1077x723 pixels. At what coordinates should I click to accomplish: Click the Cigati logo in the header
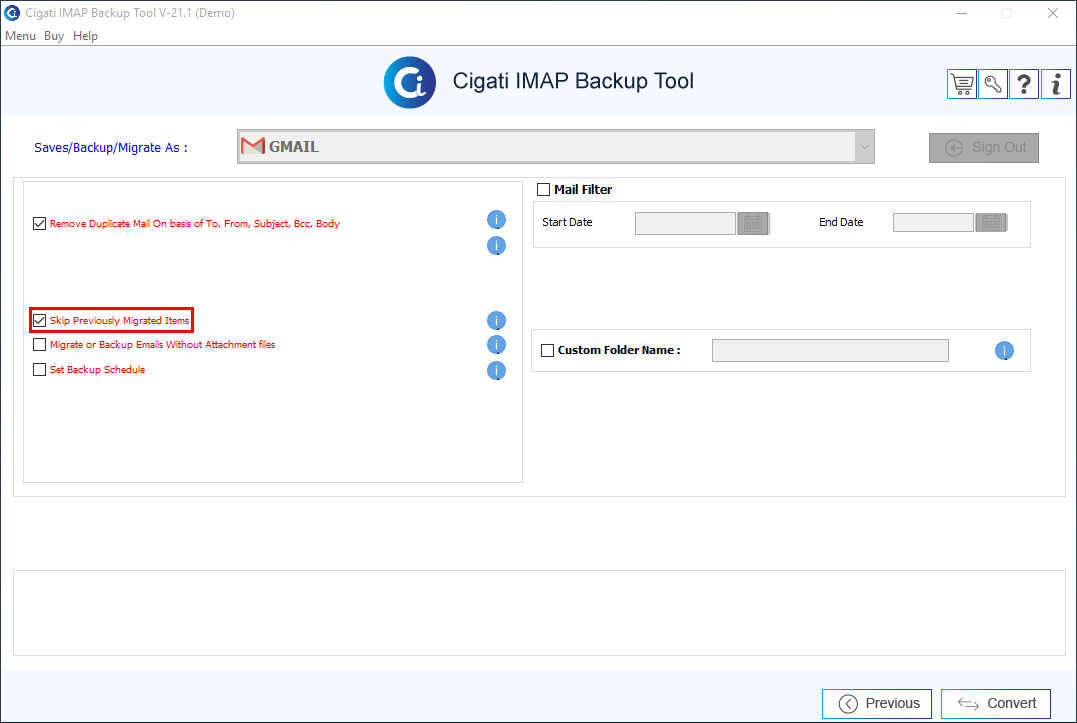[x=409, y=82]
